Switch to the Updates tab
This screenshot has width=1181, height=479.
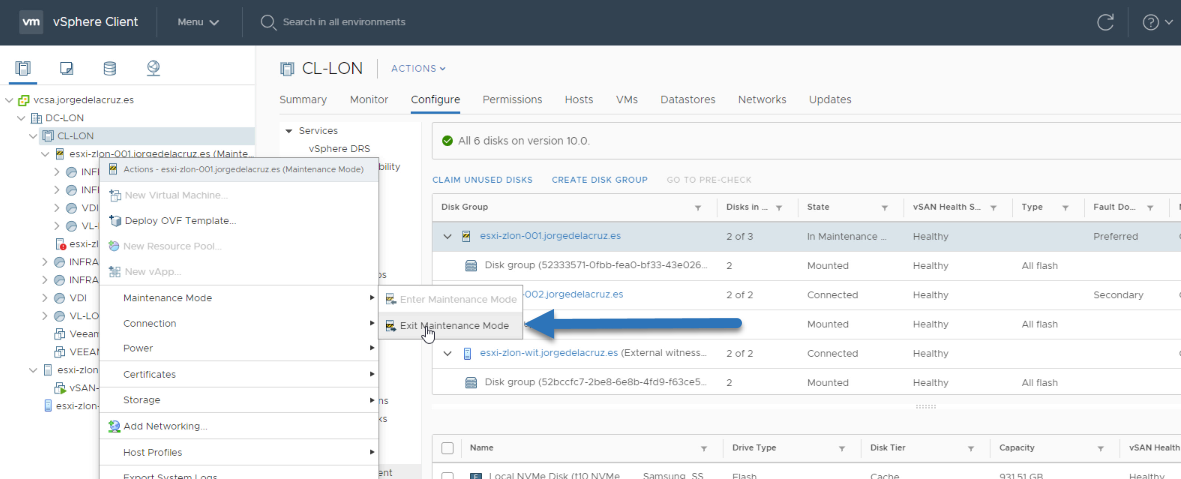(x=830, y=99)
